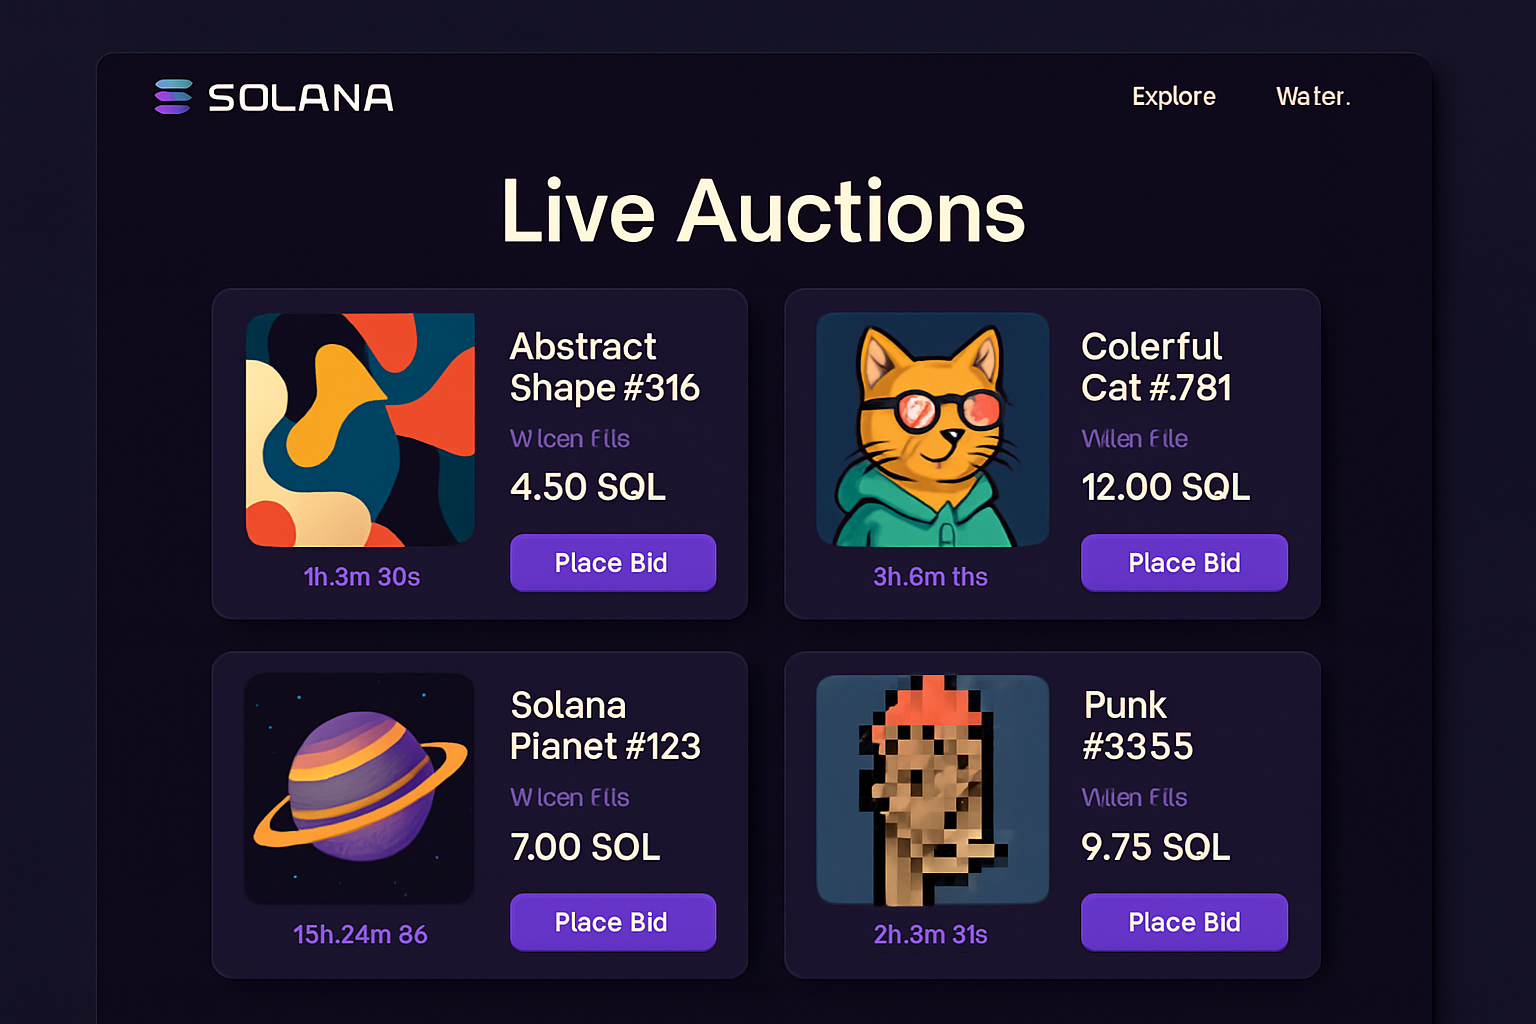Place a bid on Colorful Cat #781

(1184, 562)
